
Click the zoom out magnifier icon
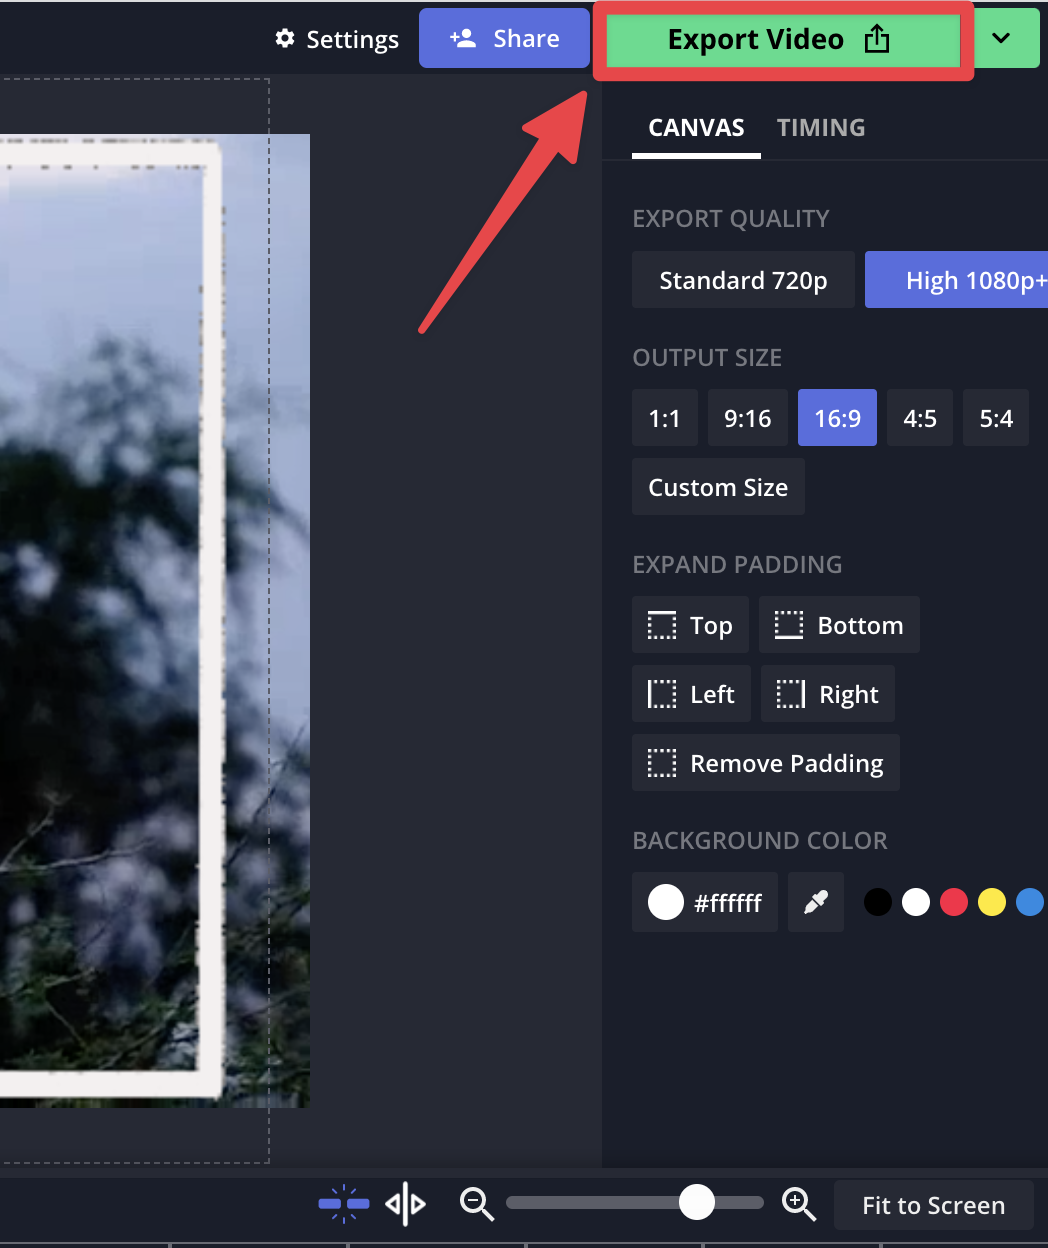pos(477,1204)
